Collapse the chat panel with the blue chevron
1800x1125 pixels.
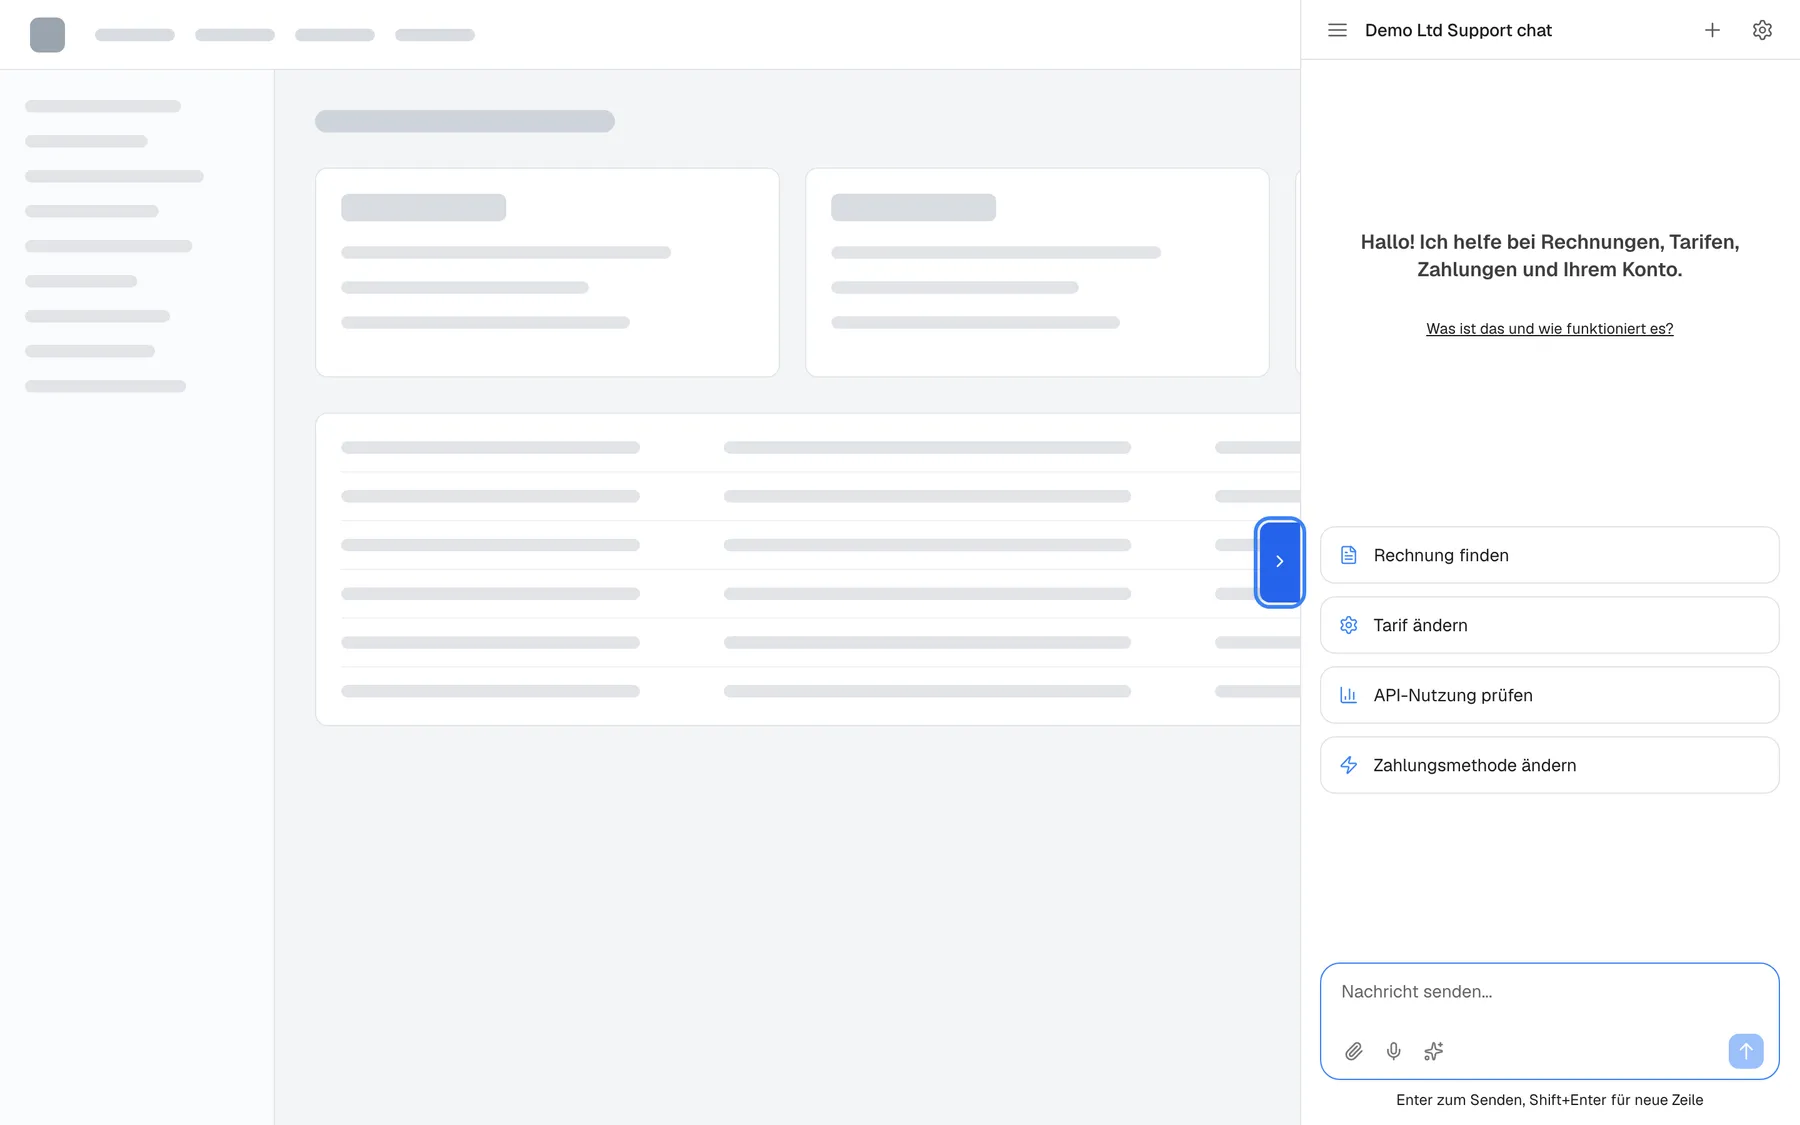tap(1280, 562)
